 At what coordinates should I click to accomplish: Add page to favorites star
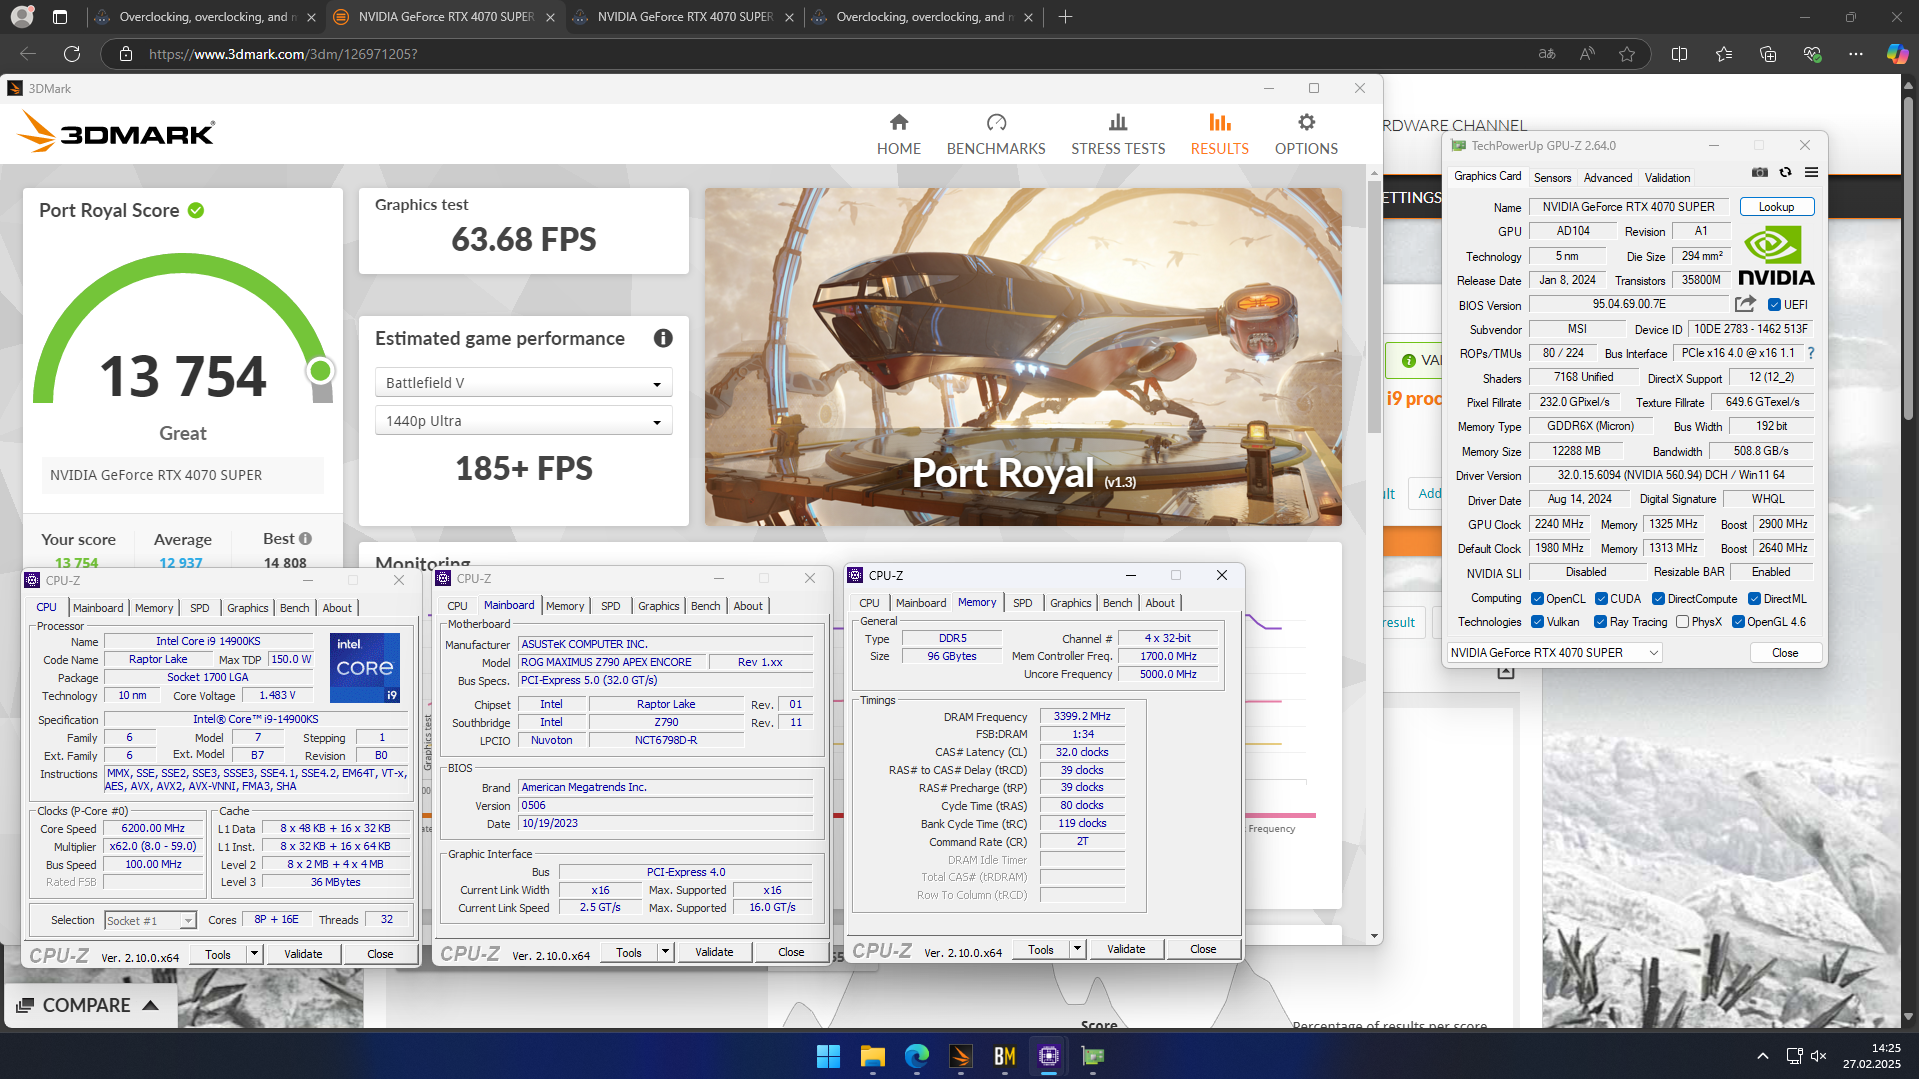click(x=1627, y=54)
